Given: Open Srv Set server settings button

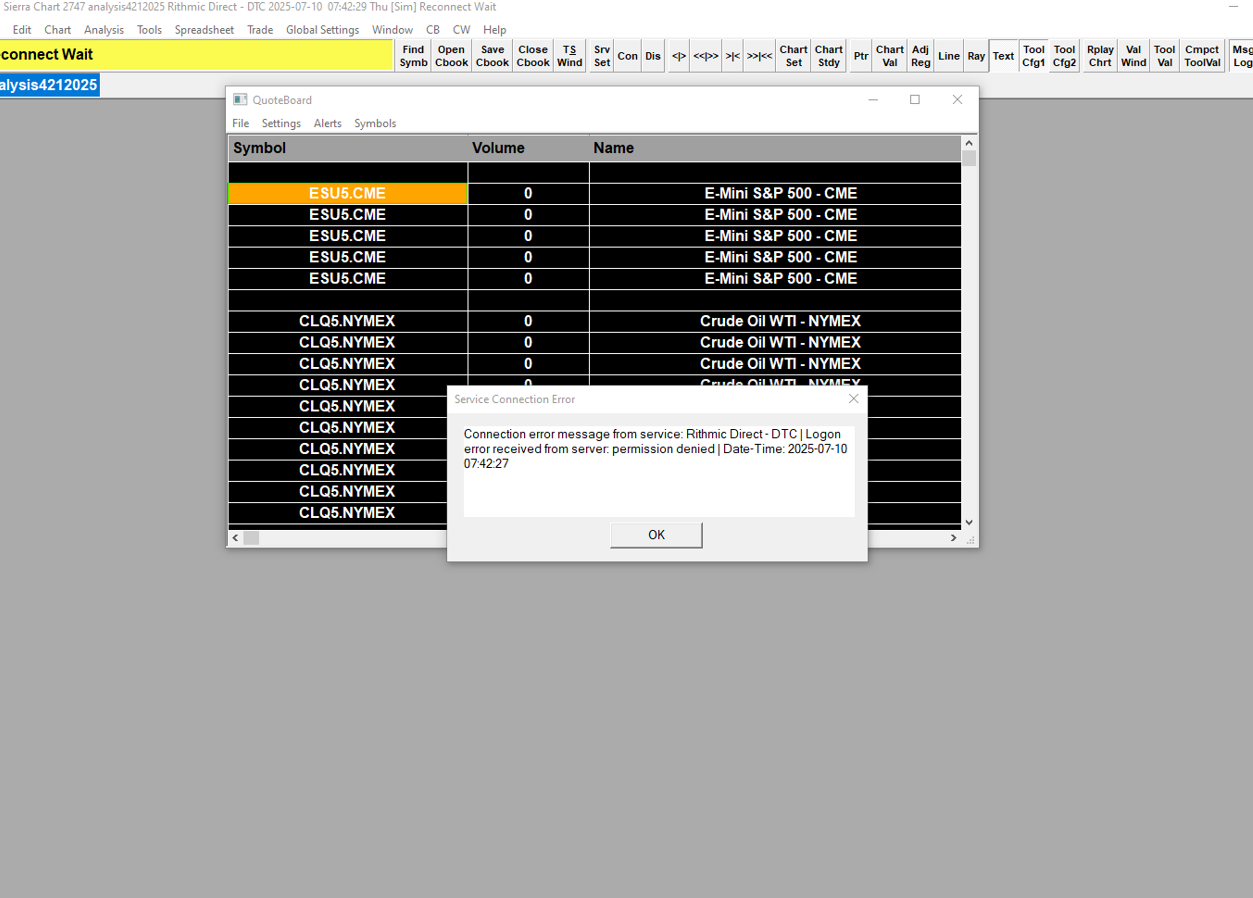Looking at the screenshot, I should coord(602,56).
